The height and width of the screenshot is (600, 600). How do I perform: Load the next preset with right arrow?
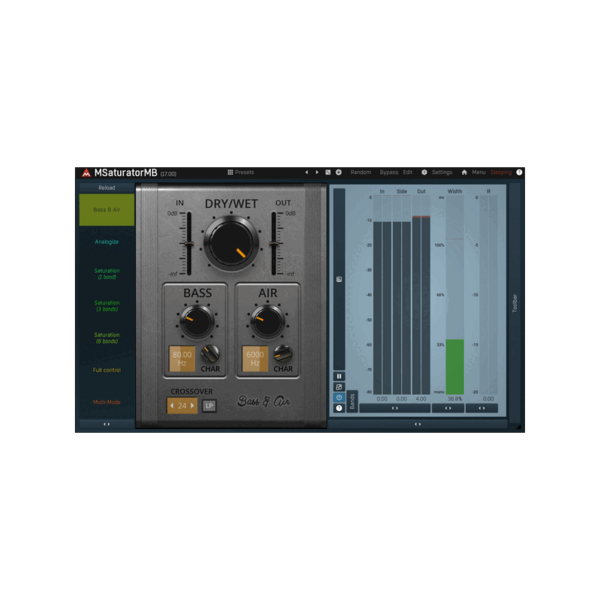click(317, 173)
